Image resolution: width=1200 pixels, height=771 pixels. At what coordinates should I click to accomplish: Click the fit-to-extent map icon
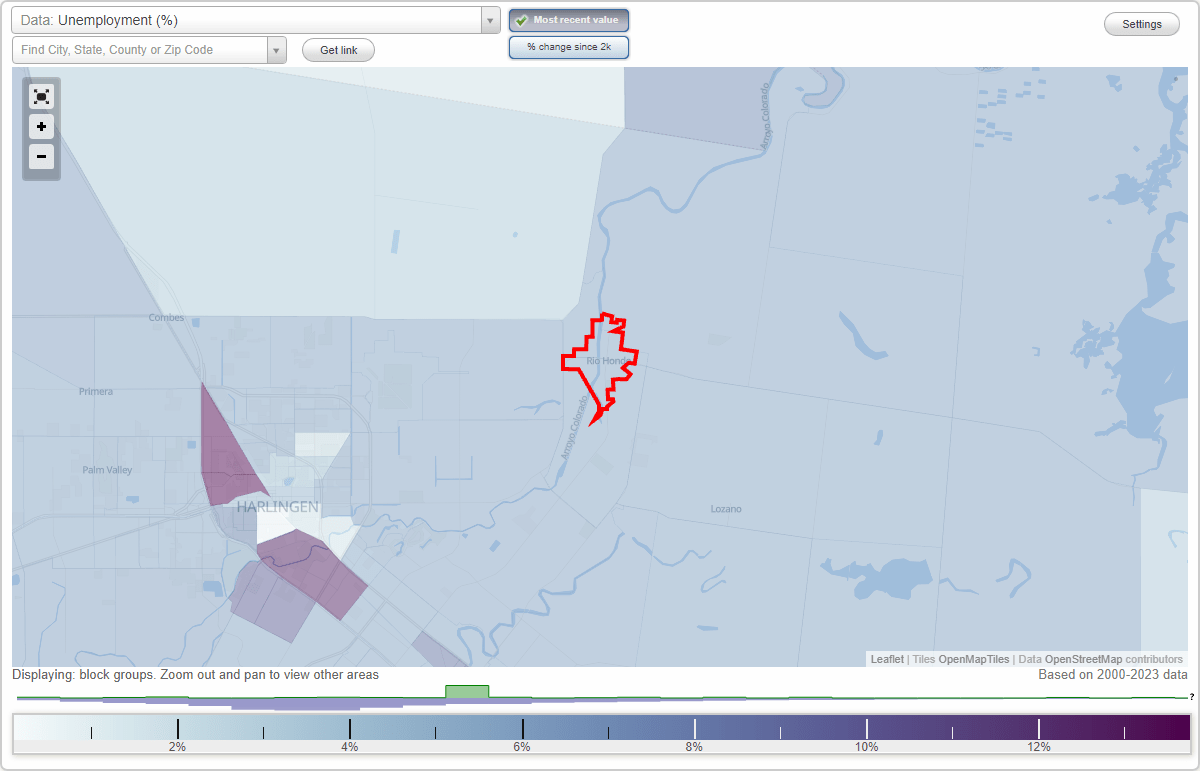[41, 96]
